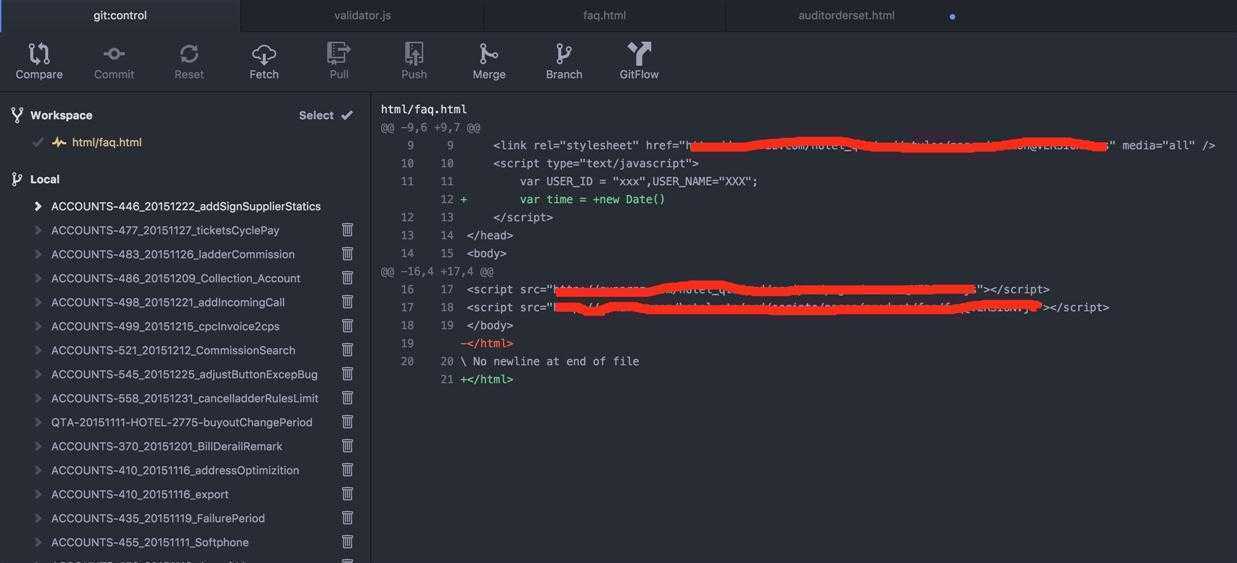Checkout branch ACCOUNTS-435_20151119_FailurePeriod

158,518
